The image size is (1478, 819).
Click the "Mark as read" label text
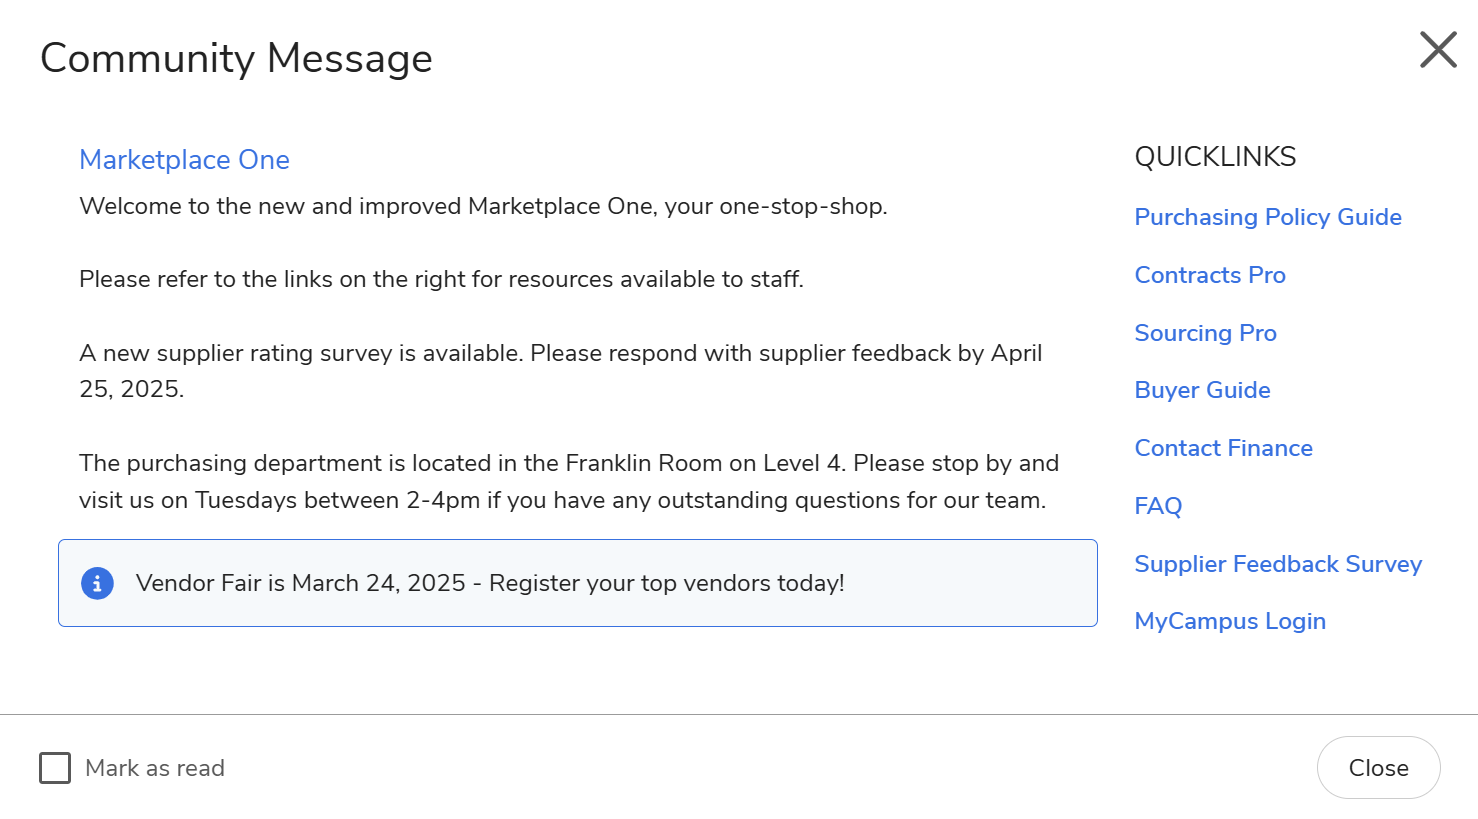(155, 768)
